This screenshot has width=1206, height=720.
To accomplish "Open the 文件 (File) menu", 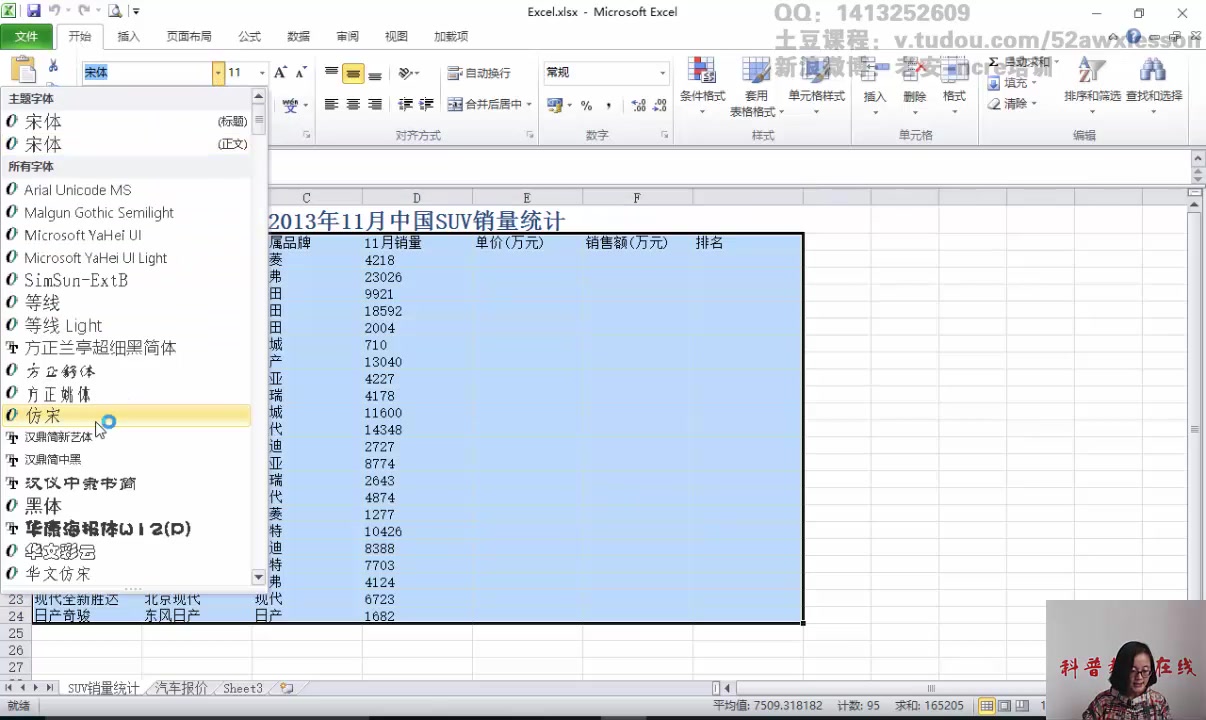I will (x=27, y=36).
